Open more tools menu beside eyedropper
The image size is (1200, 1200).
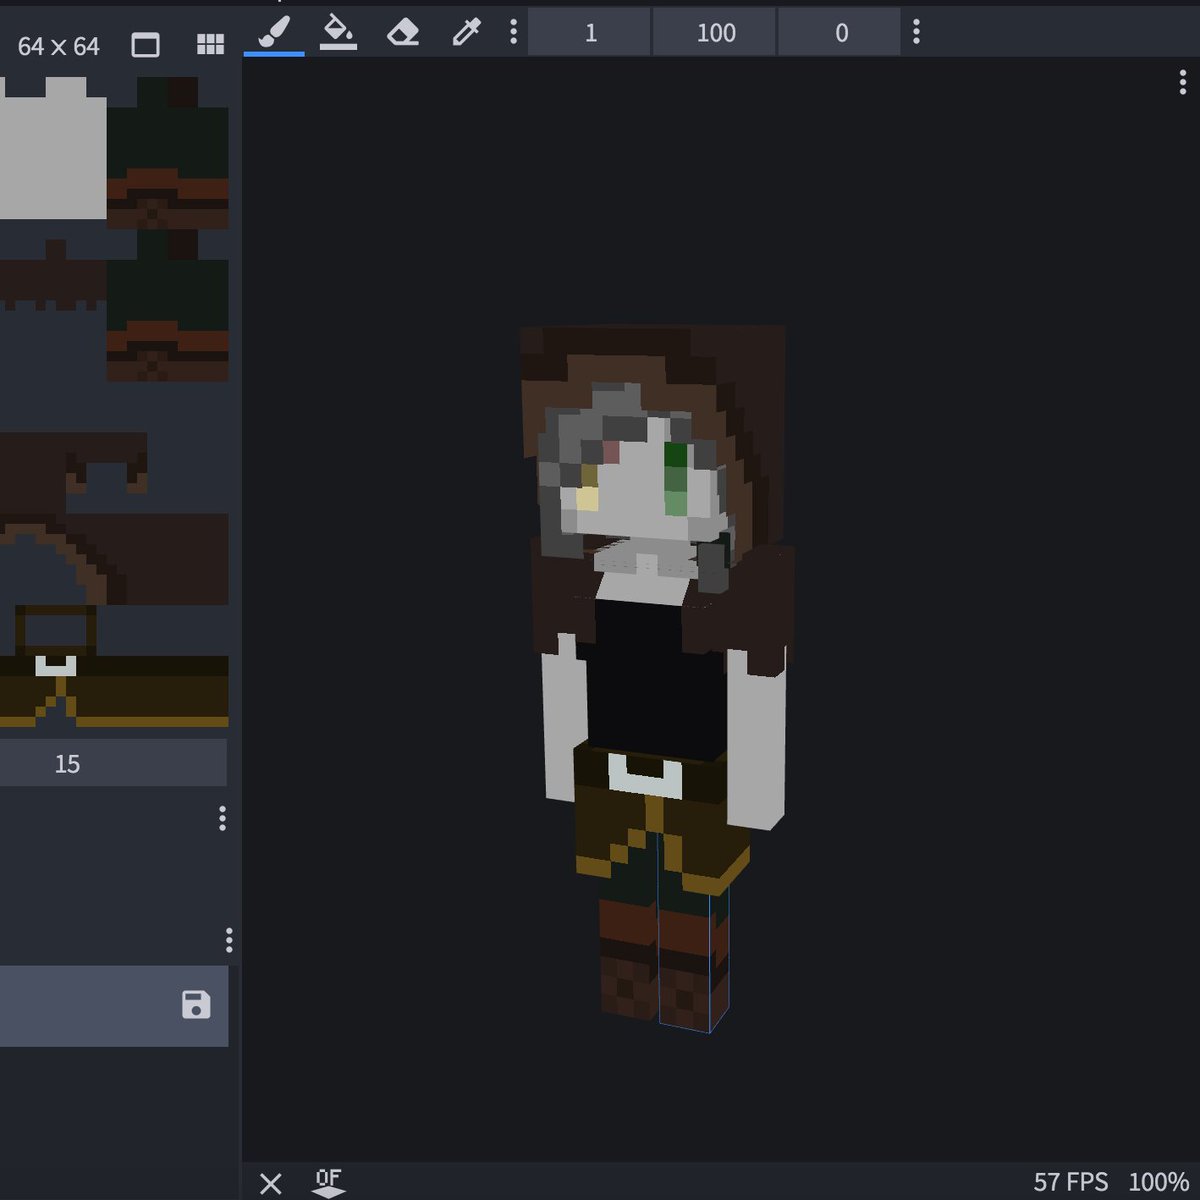pyautogui.click(x=513, y=32)
